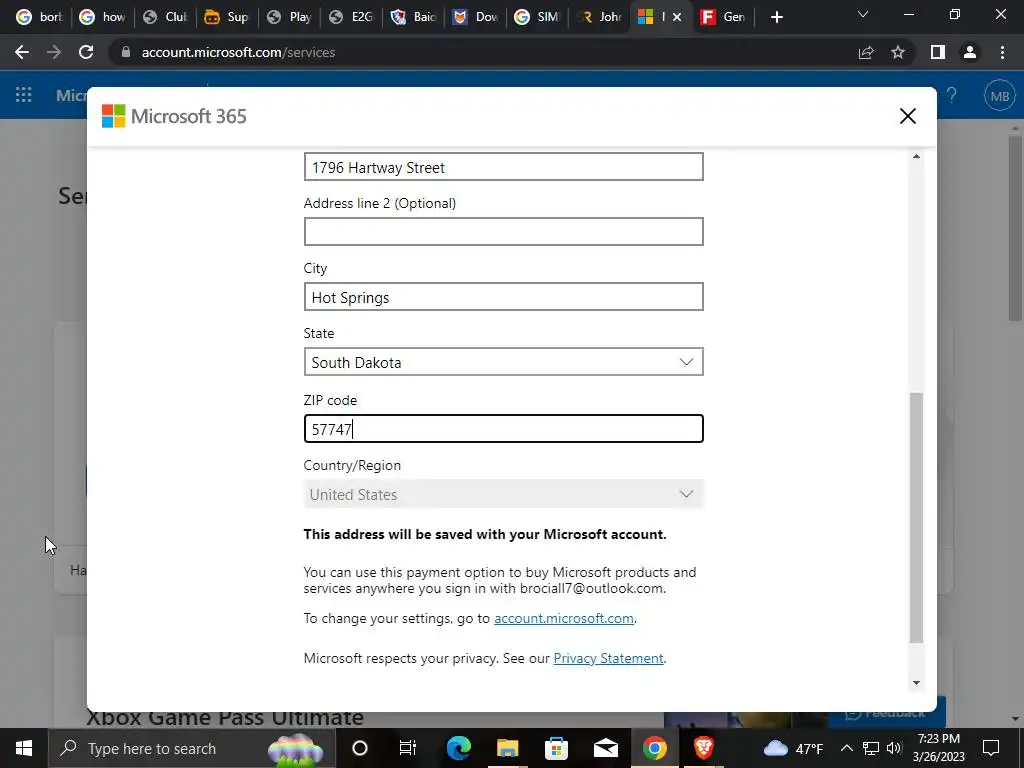Open Microsoft Store from taskbar

point(556,748)
